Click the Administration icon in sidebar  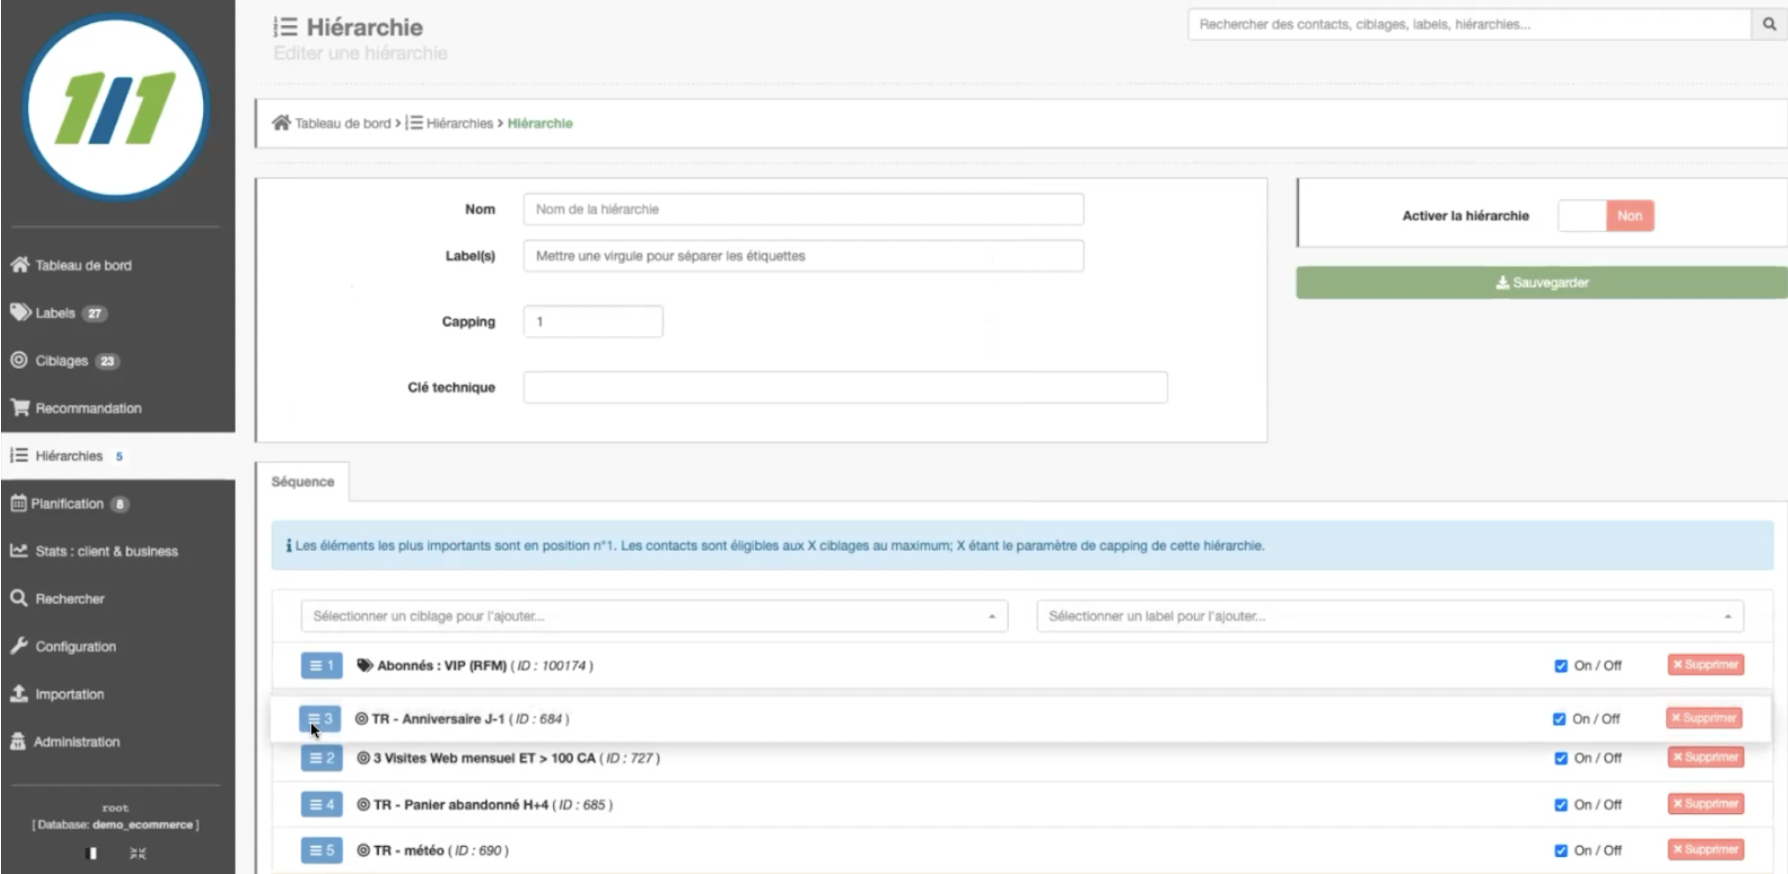click(18, 741)
